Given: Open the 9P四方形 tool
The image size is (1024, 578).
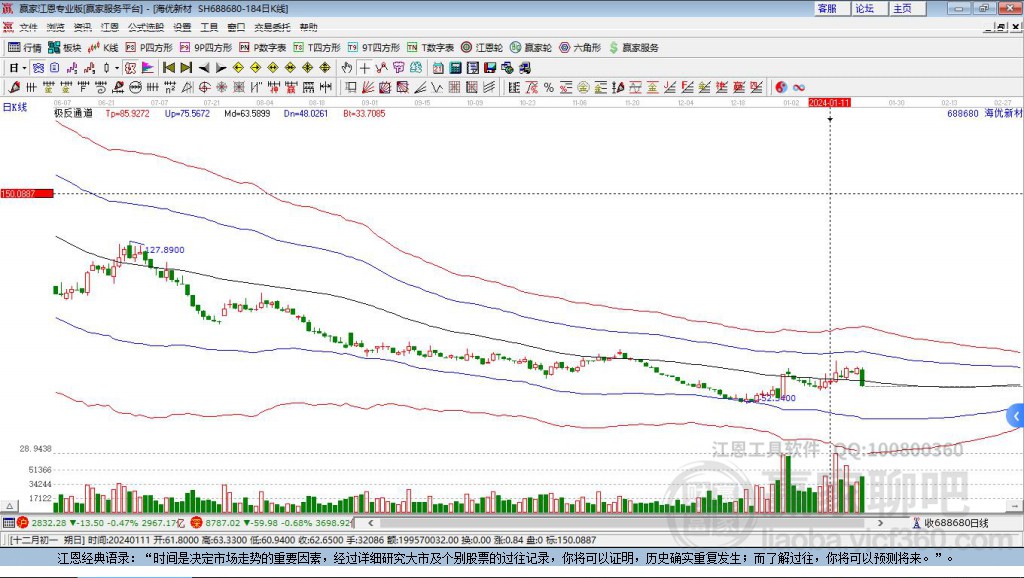Looking at the screenshot, I should tap(206, 48).
